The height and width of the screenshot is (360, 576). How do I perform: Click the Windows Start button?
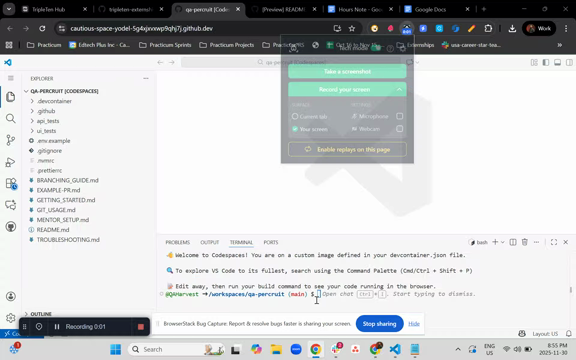(115, 349)
